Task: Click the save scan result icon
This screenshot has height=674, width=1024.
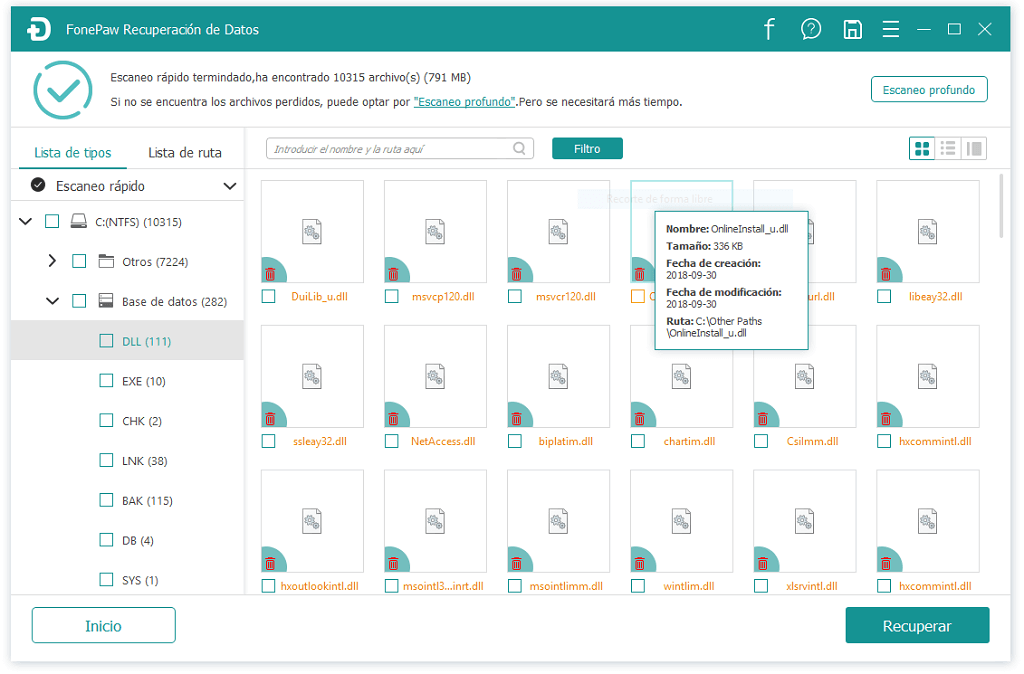Action: click(x=852, y=29)
